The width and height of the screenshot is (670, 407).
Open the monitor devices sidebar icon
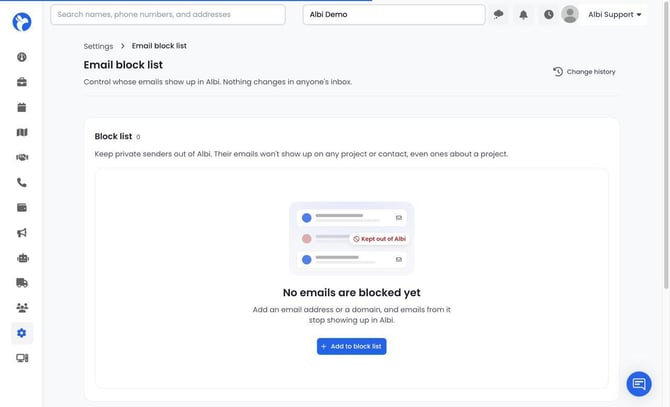click(22, 358)
